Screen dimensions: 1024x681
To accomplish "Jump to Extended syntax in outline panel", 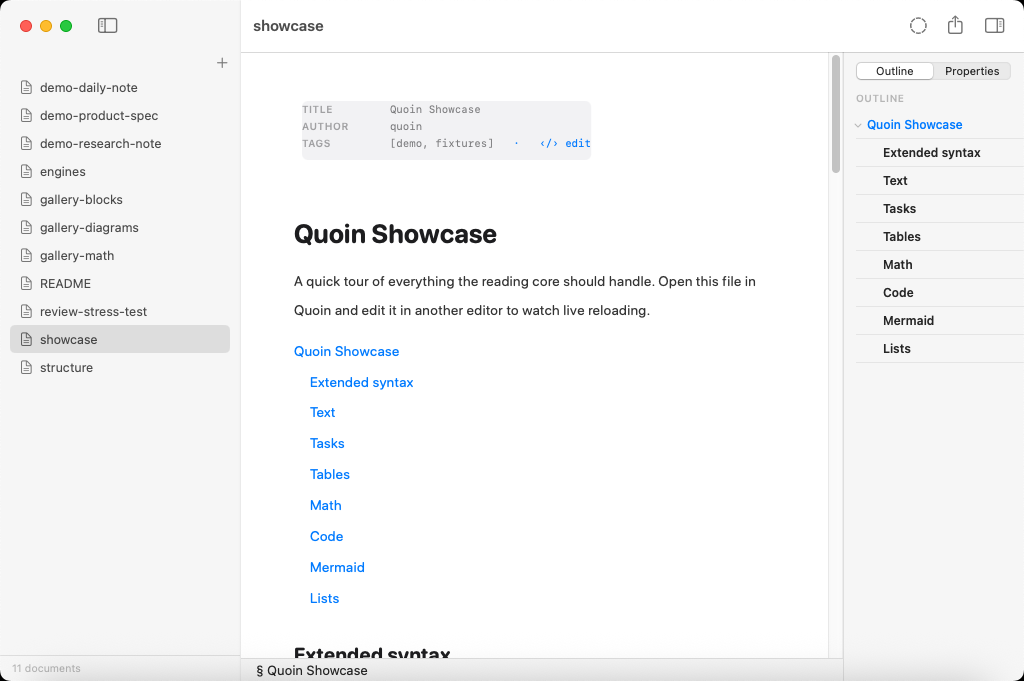I will (931, 153).
